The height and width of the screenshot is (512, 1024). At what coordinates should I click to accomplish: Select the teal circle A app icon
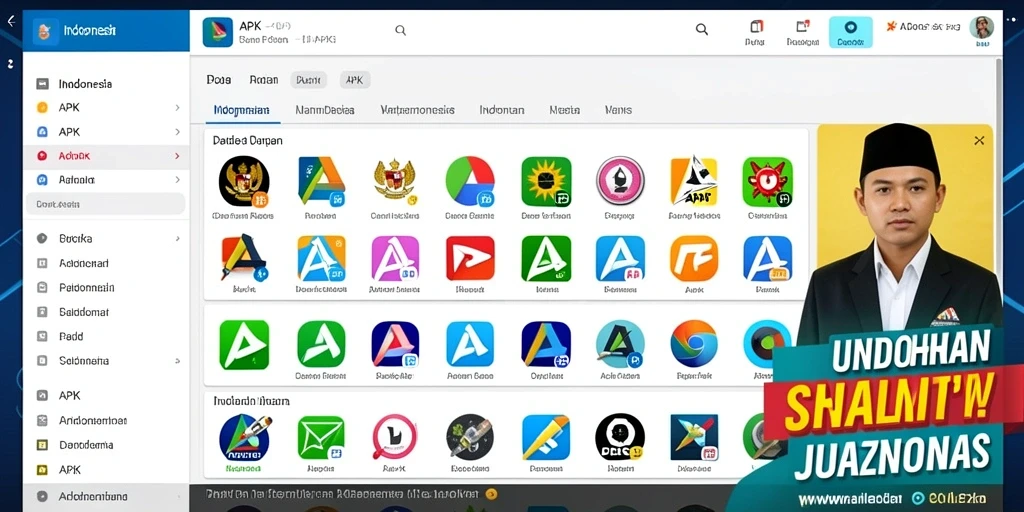[x=620, y=344]
